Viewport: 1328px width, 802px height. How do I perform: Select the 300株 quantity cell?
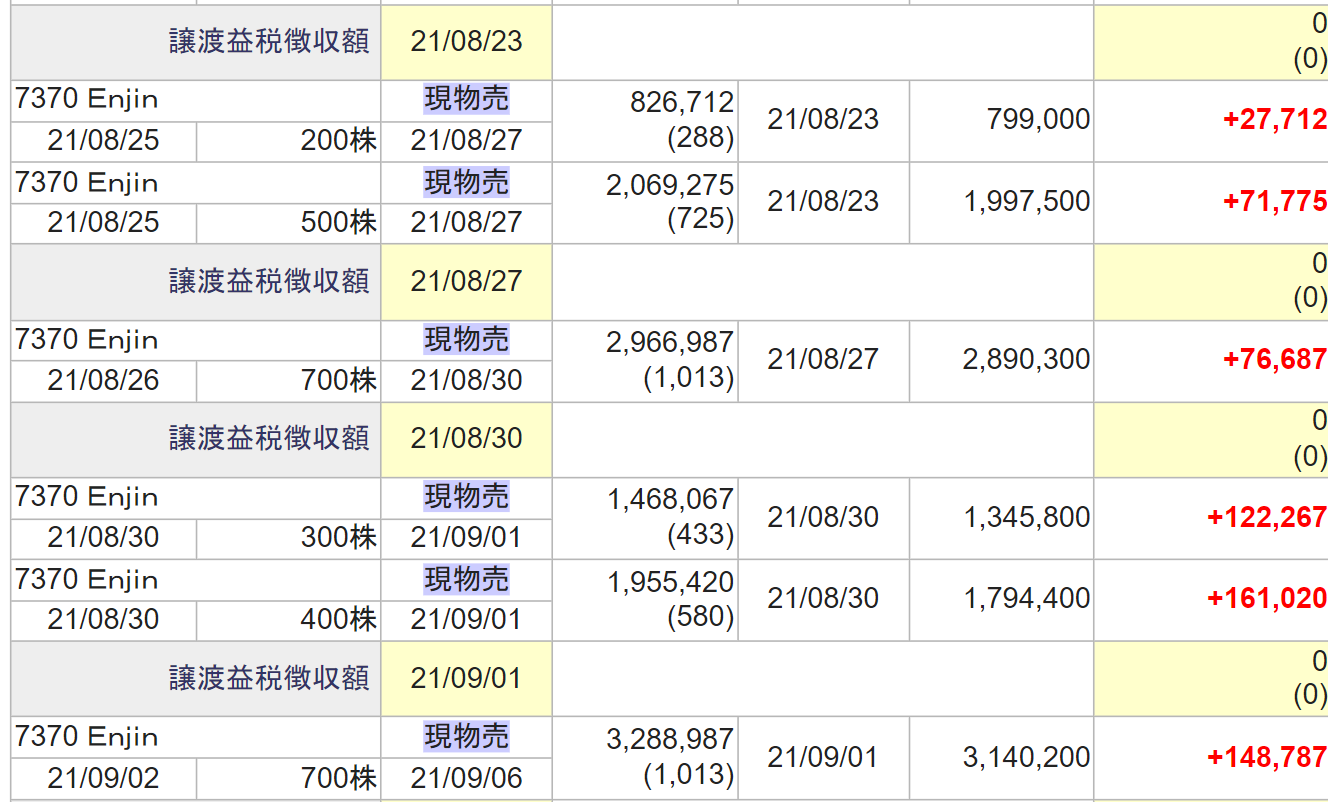[338, 538]
